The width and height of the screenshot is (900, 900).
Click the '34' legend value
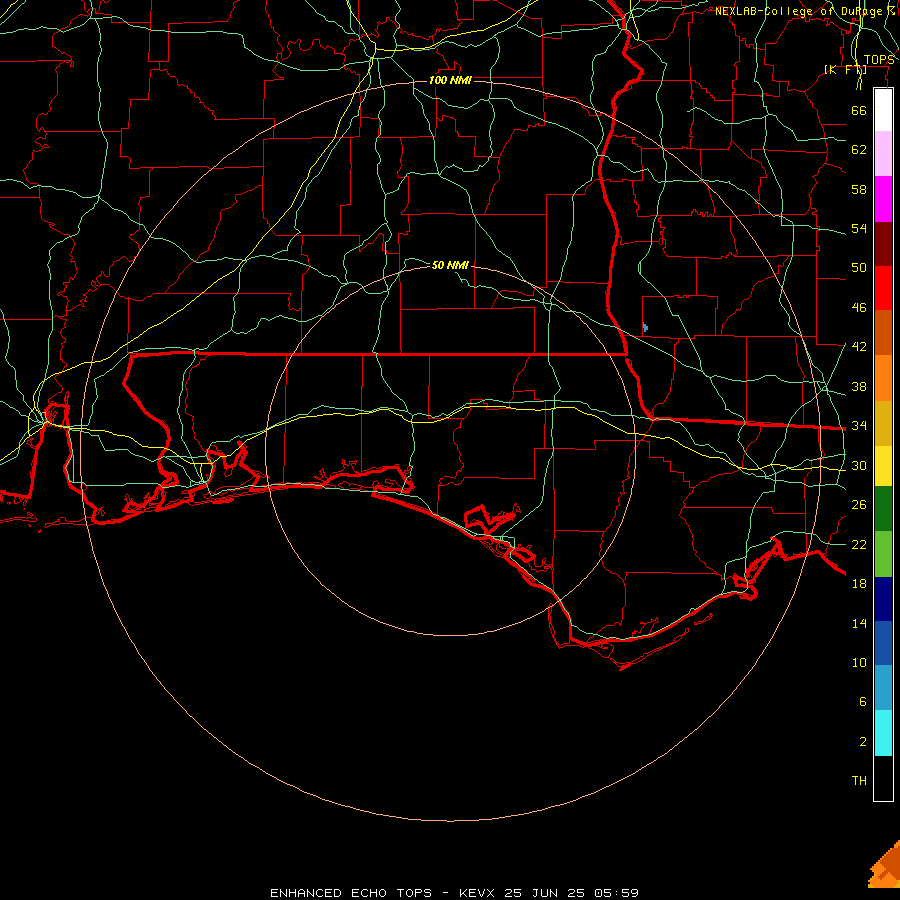click(859, 426)
